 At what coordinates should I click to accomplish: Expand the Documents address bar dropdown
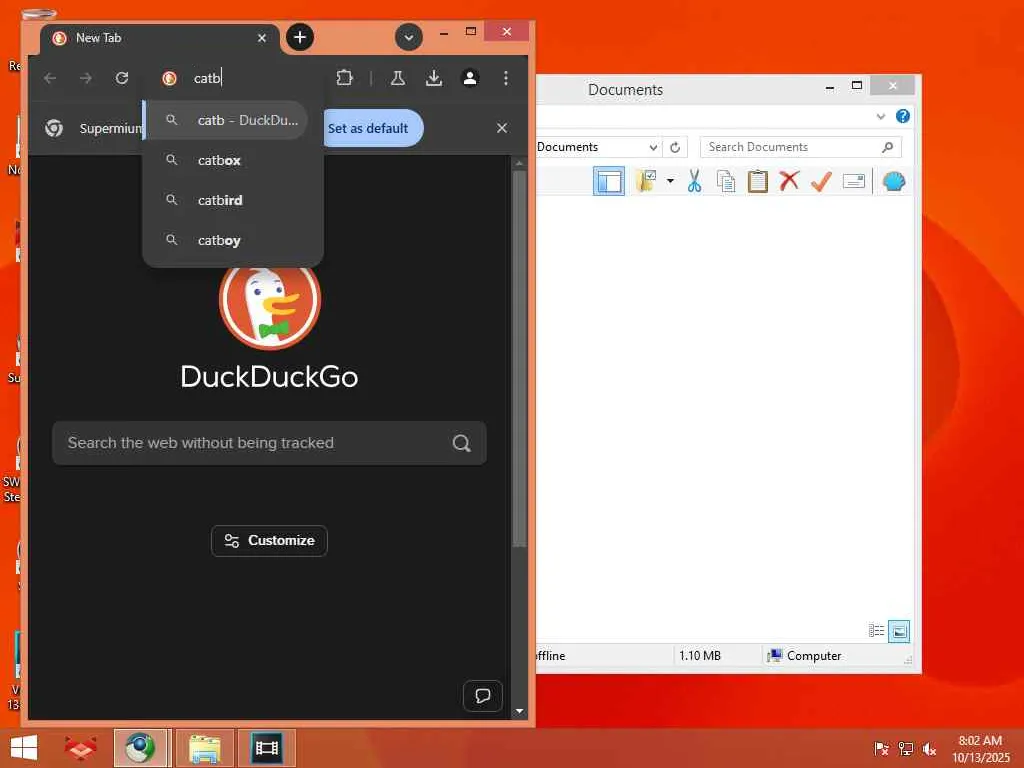(x=652, y=147)
